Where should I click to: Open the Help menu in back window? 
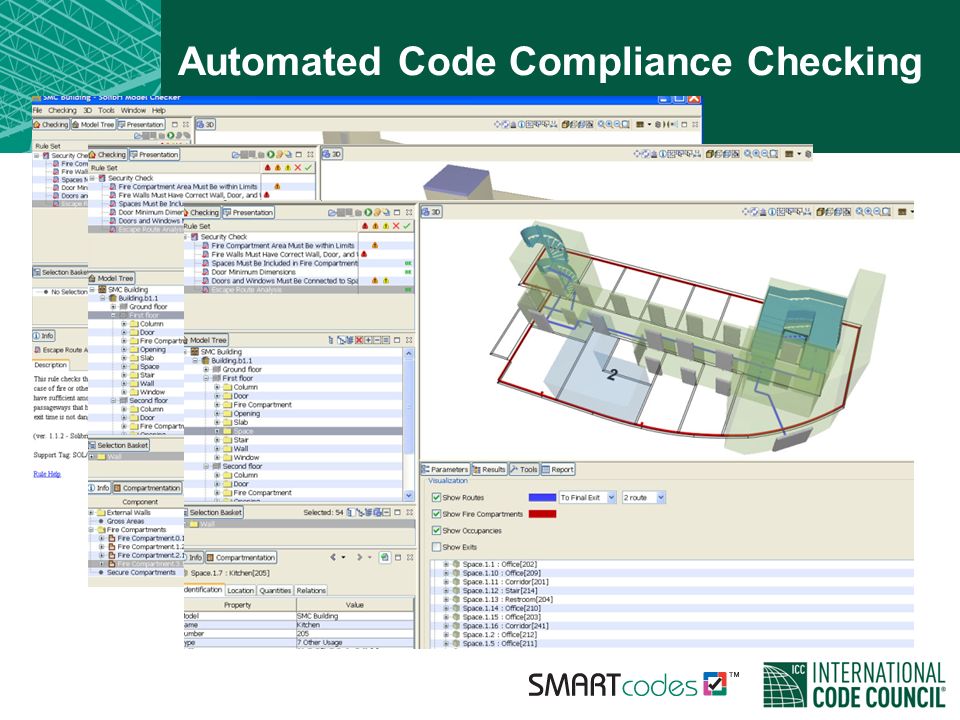click(159, 110)
